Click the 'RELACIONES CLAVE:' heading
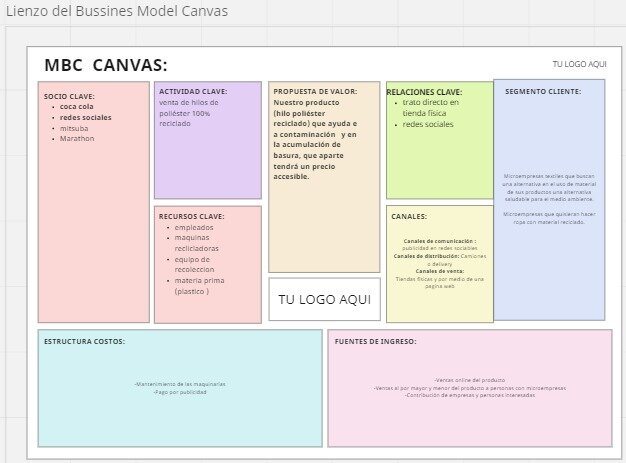626x463 pixels. click(x=424, y=92)
